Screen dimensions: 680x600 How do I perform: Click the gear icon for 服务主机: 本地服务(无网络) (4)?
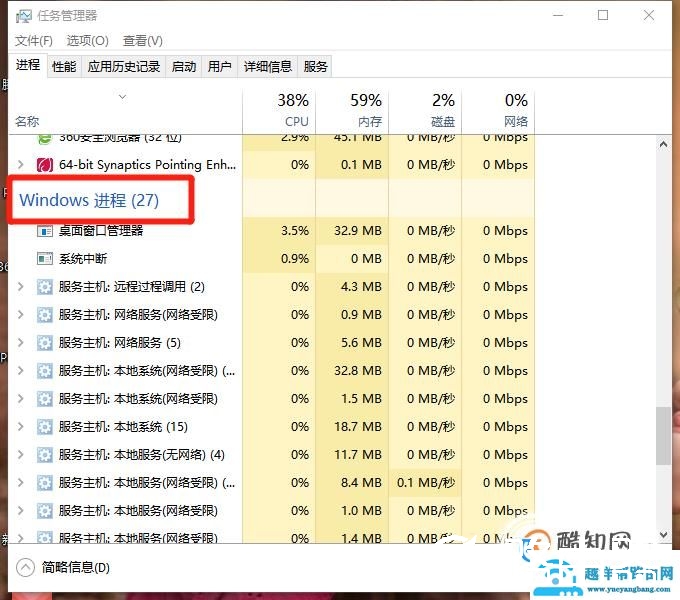pyautogui.click(x=45, y=455)
